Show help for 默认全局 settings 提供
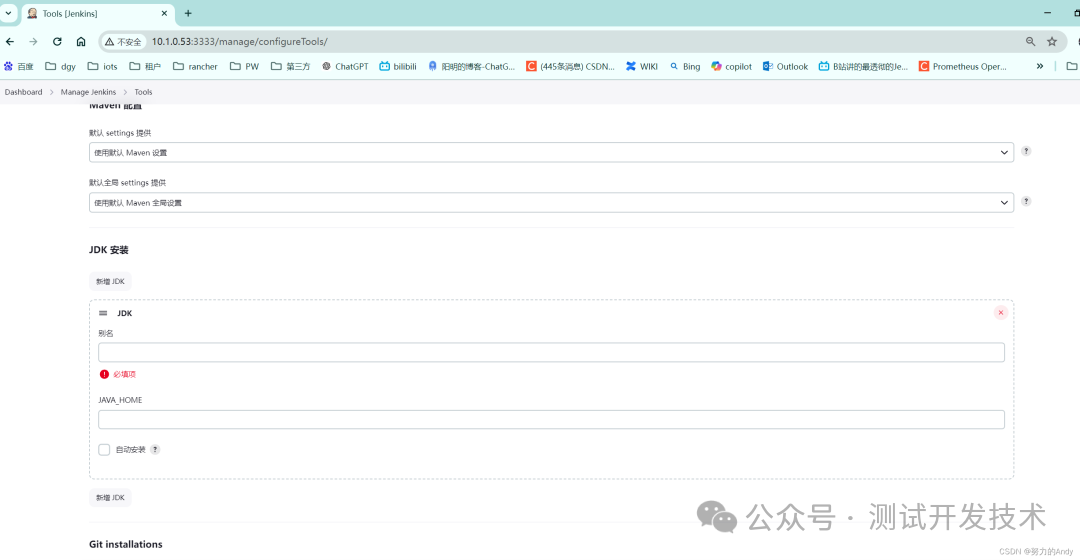1080x560 pixels. (x=1026, y=201)
